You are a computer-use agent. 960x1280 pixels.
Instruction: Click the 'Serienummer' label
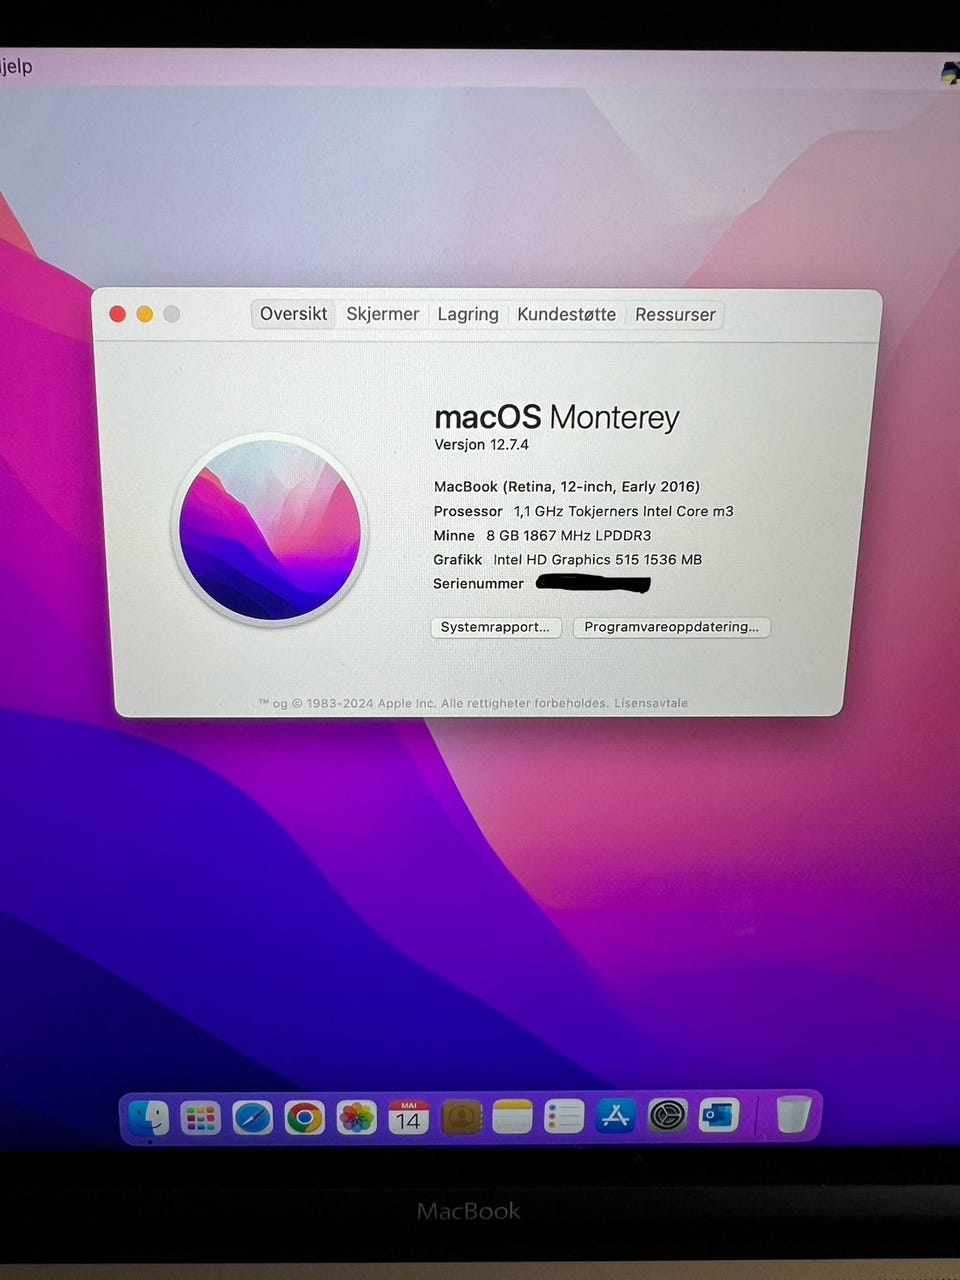pyautogui.click(x=478, y=584)
